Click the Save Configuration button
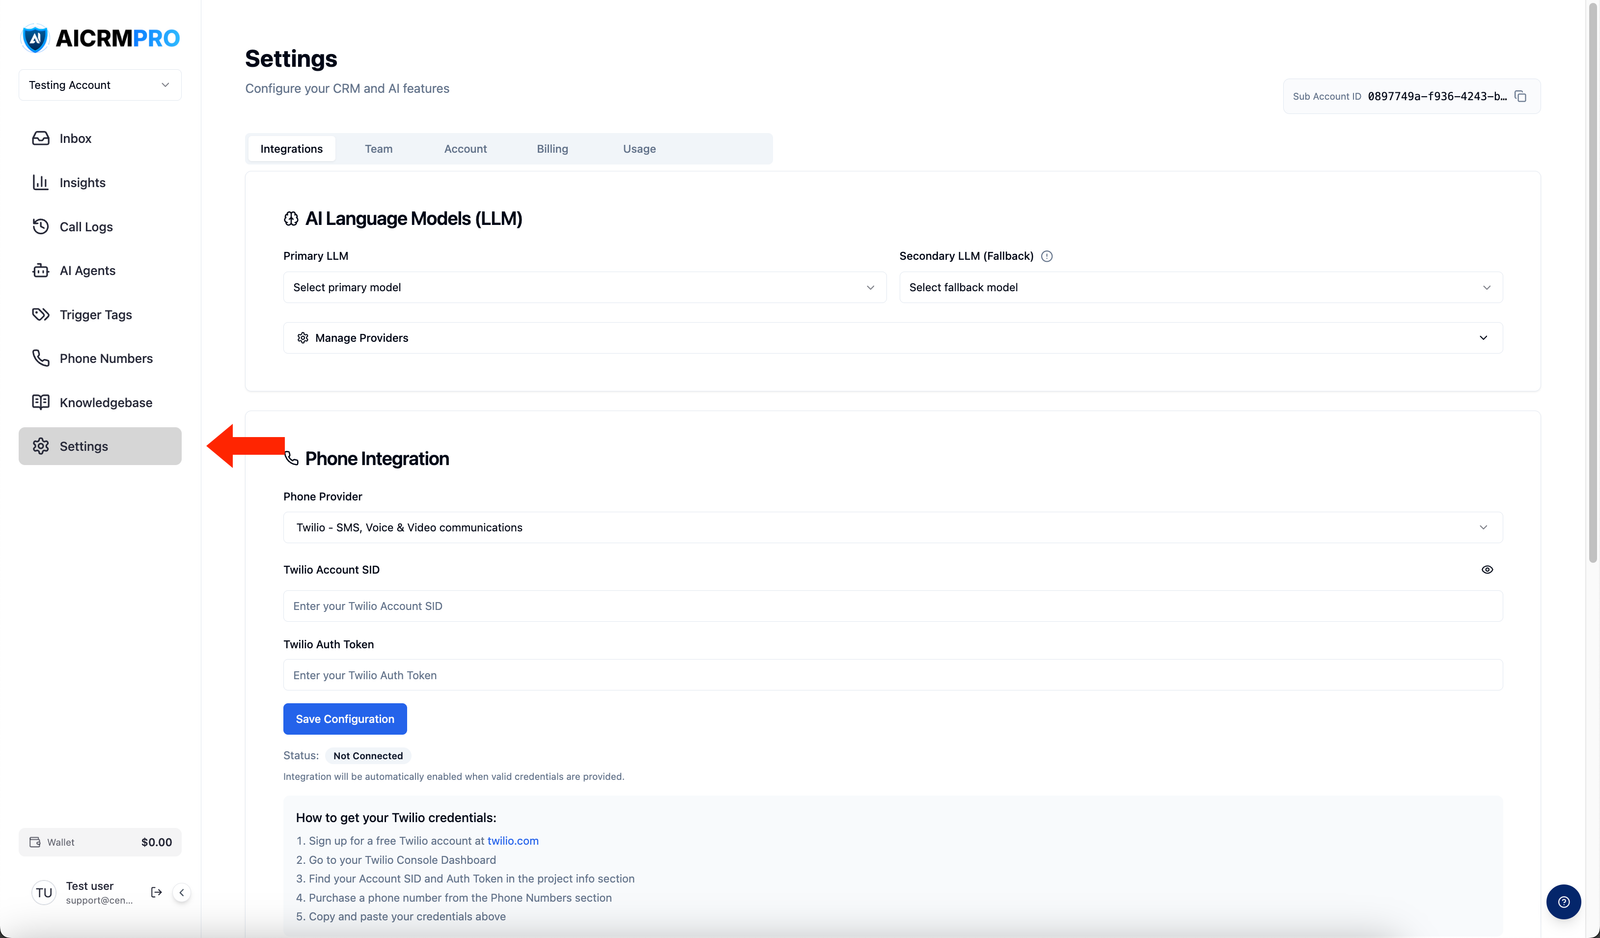The height and width of the screenshot is (938, 1600). (x=345, y=719)
